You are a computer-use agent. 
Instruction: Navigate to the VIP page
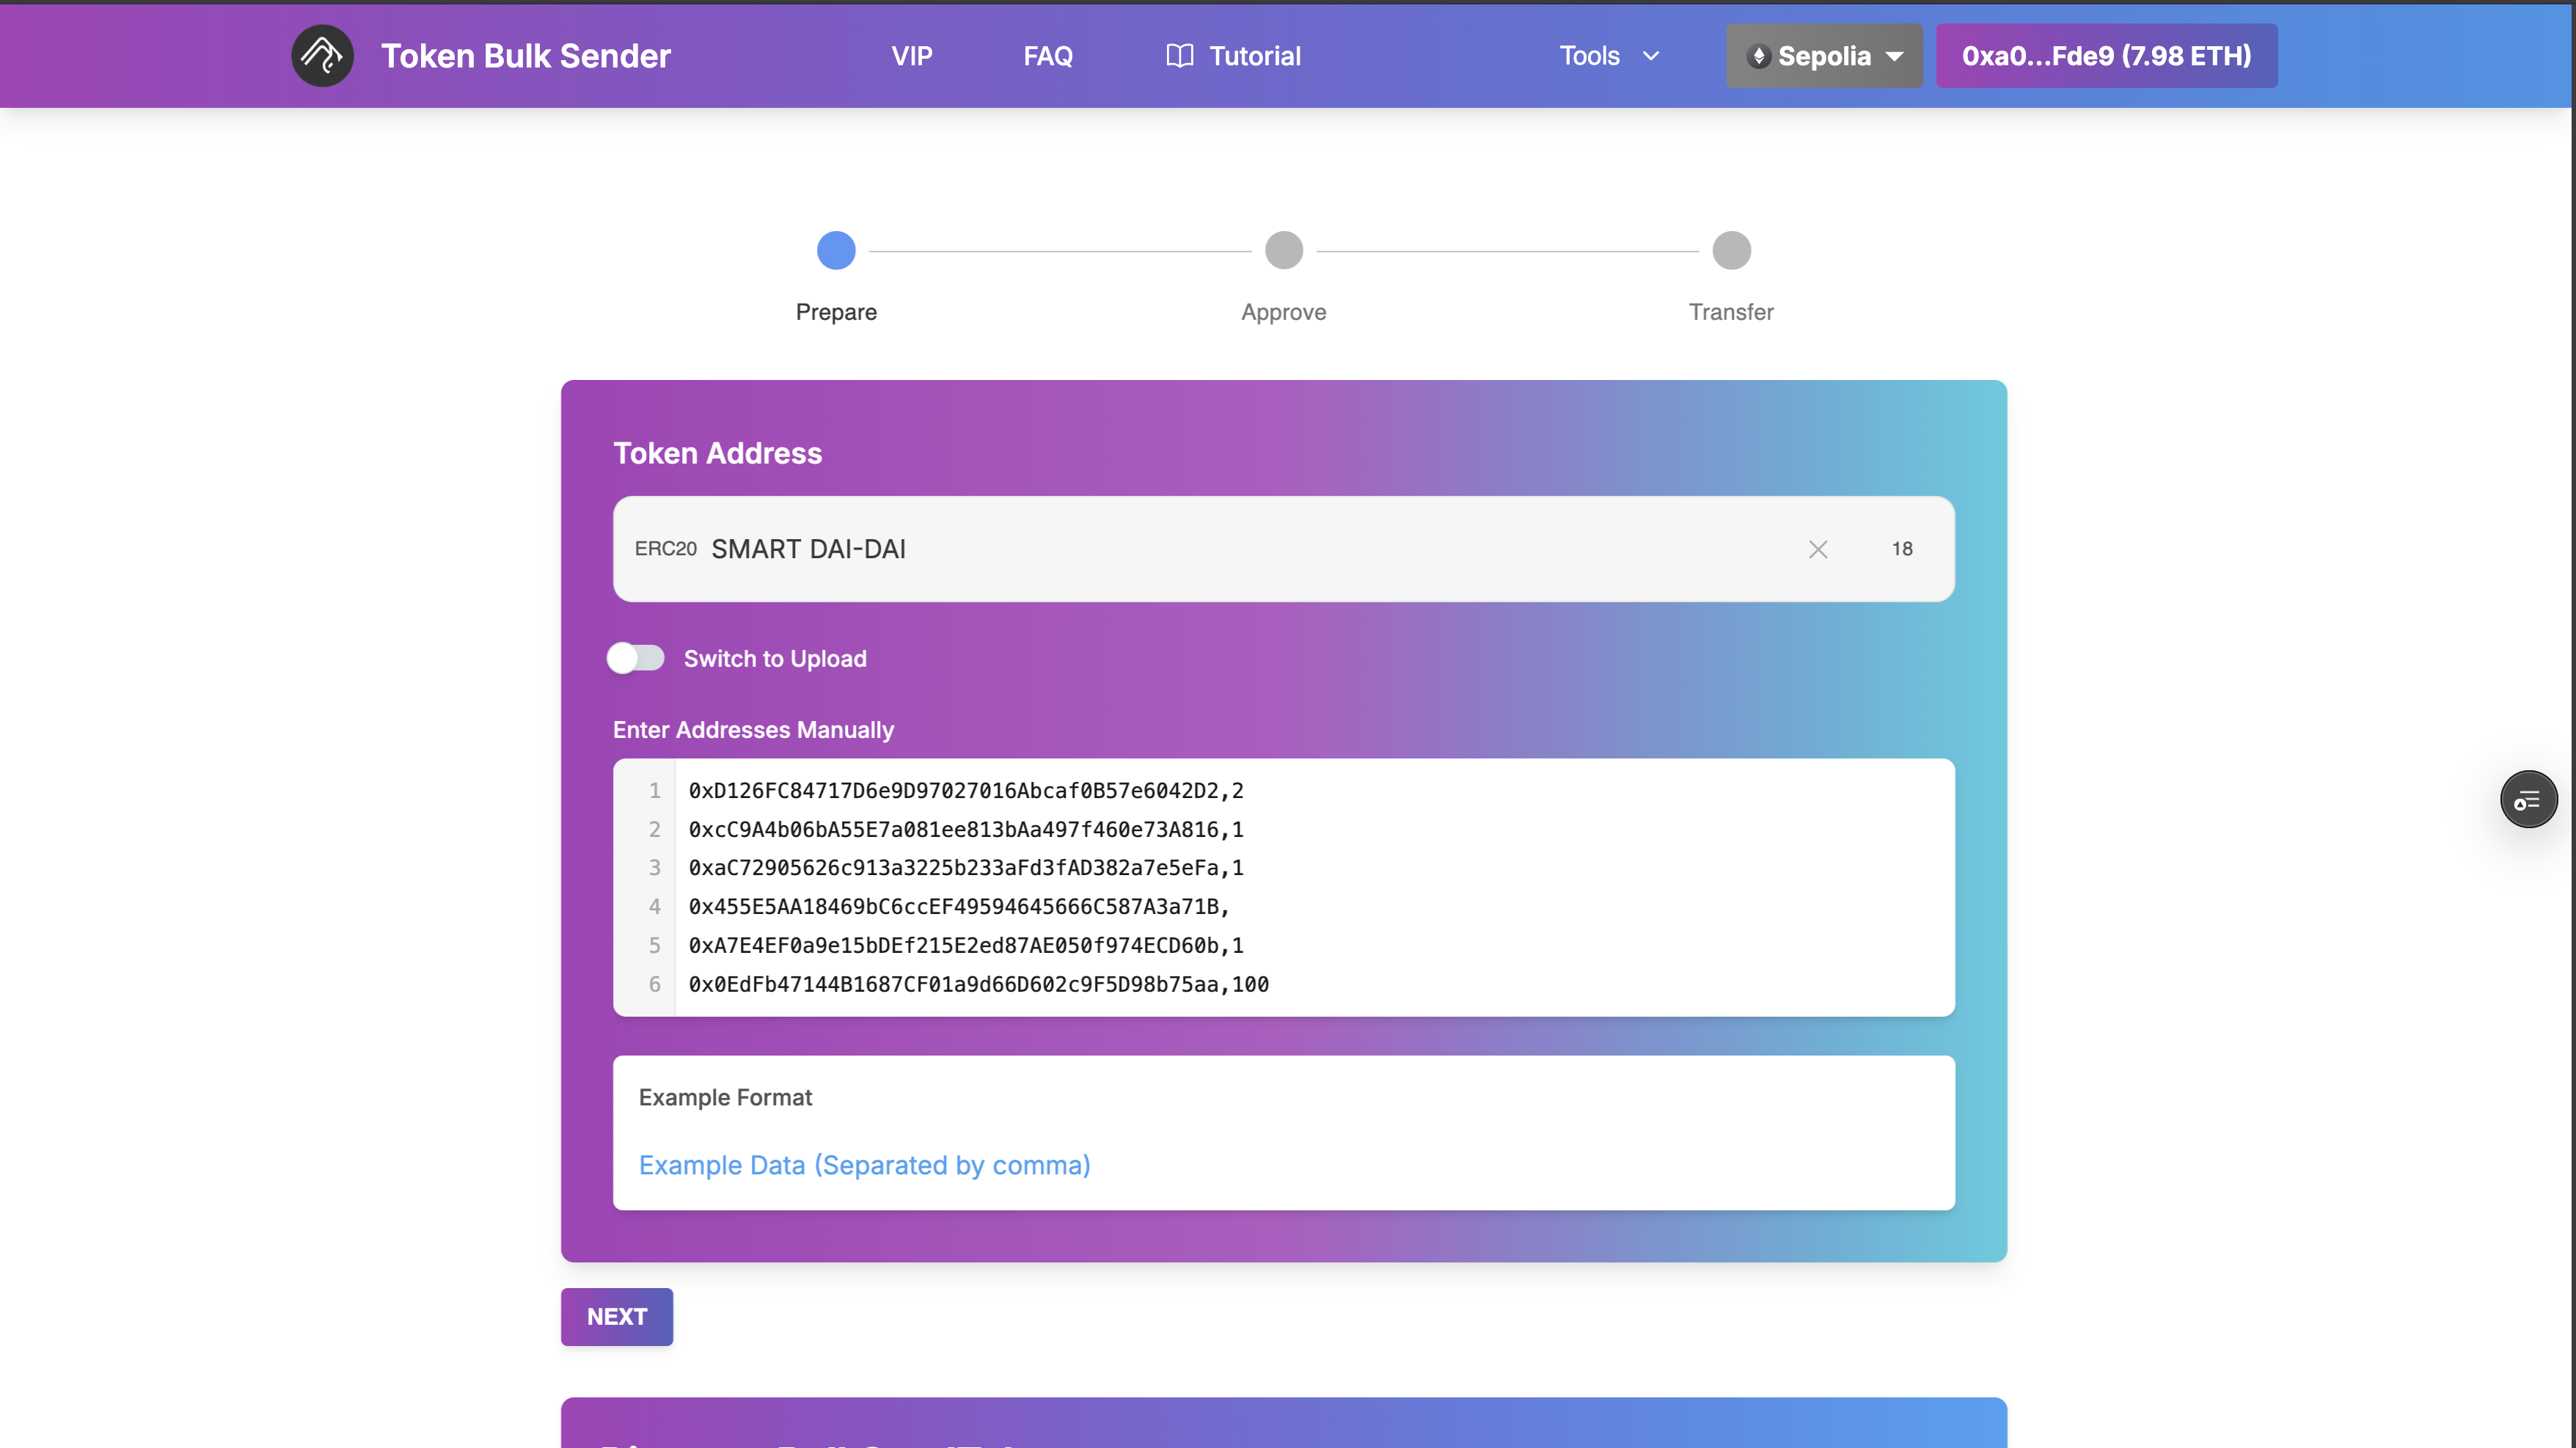click(911, 55)
